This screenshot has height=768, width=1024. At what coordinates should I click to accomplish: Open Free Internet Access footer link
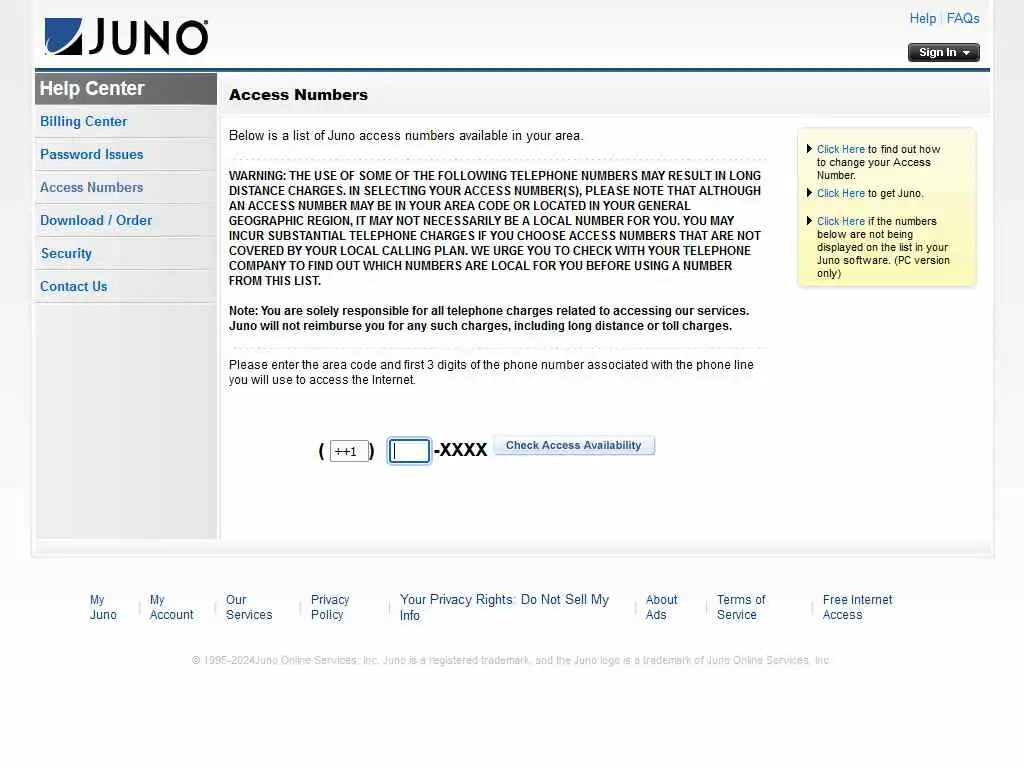[857, 607]
